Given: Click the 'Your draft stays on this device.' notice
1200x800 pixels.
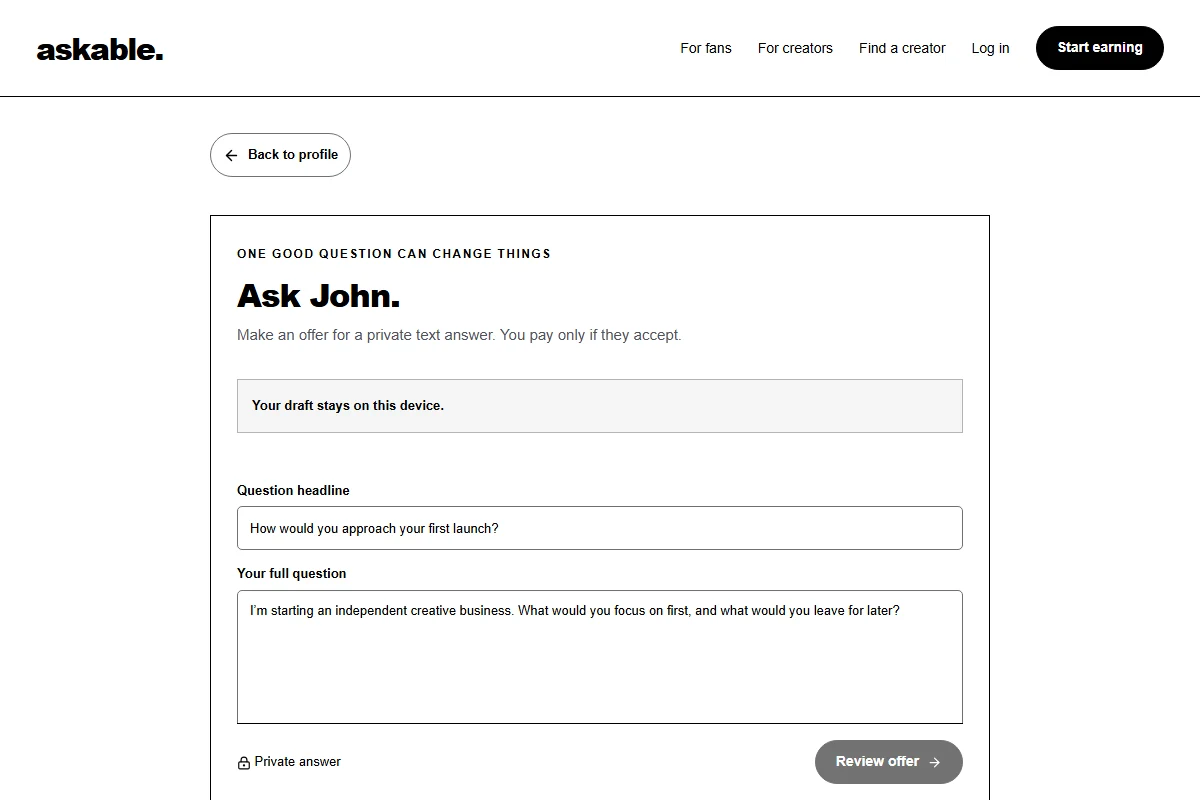Looking at the screenshot, I should tap(600, 406).
